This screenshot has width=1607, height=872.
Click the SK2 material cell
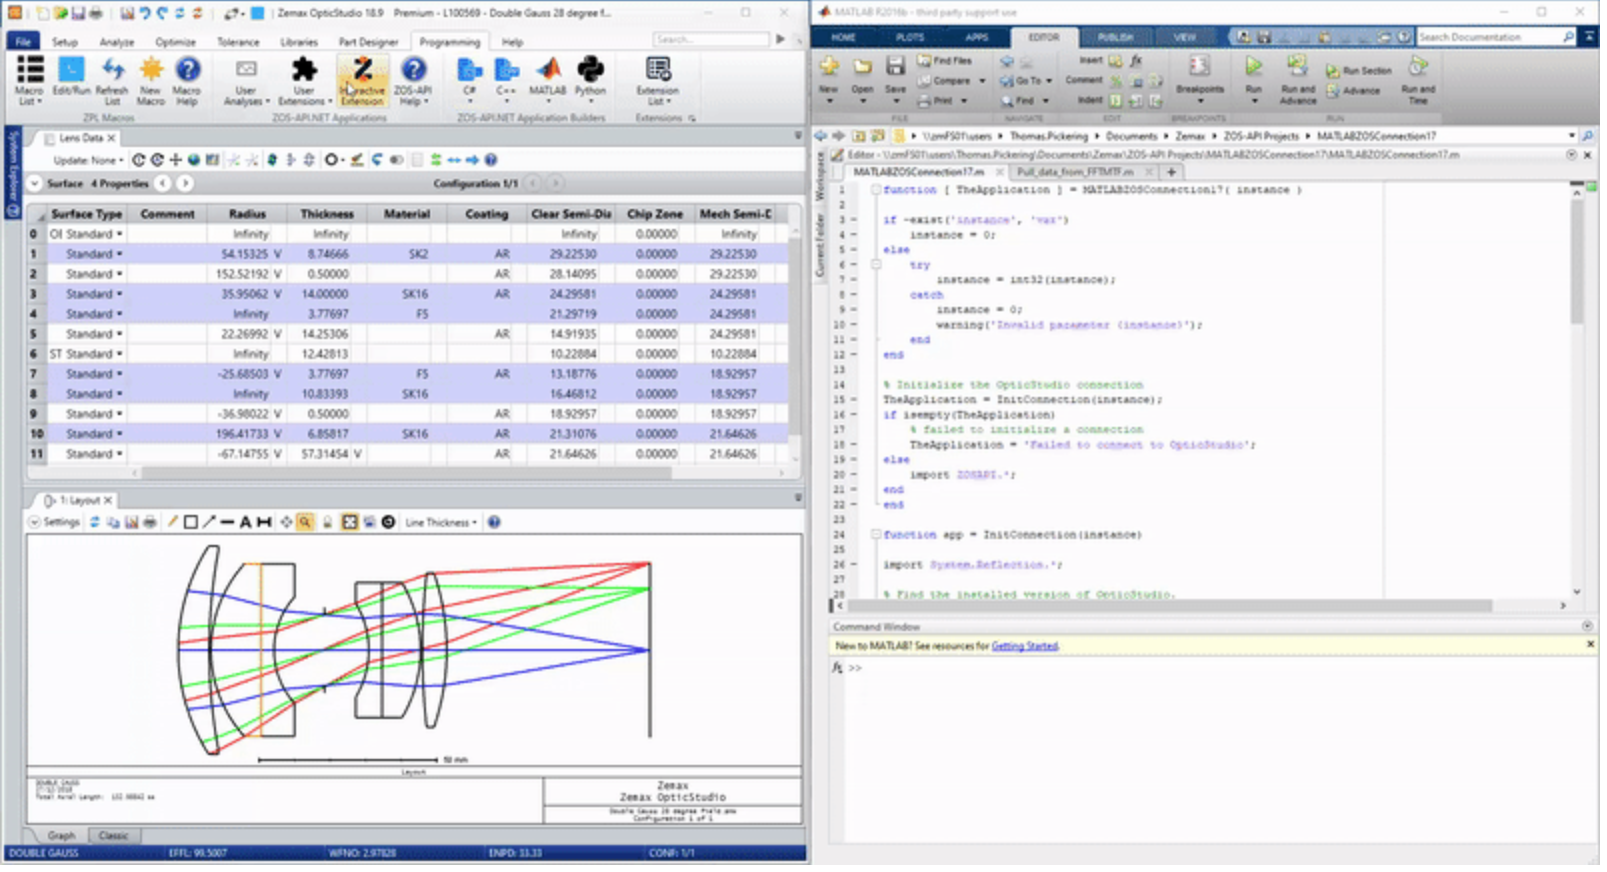[x=407, y=254]
